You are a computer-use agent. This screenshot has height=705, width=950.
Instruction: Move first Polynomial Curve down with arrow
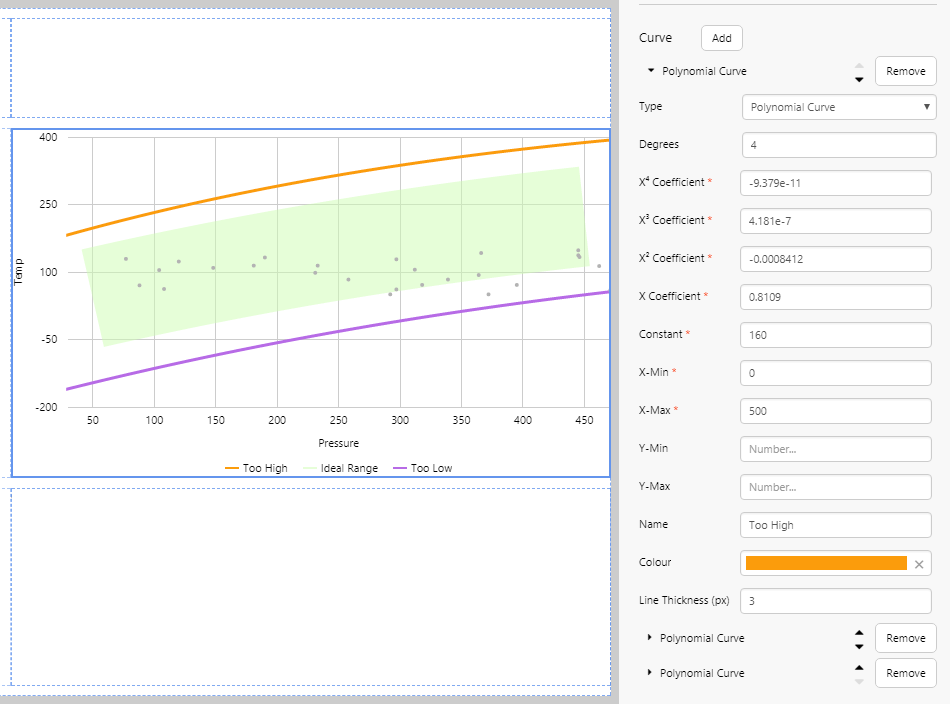tap(859, 79)
